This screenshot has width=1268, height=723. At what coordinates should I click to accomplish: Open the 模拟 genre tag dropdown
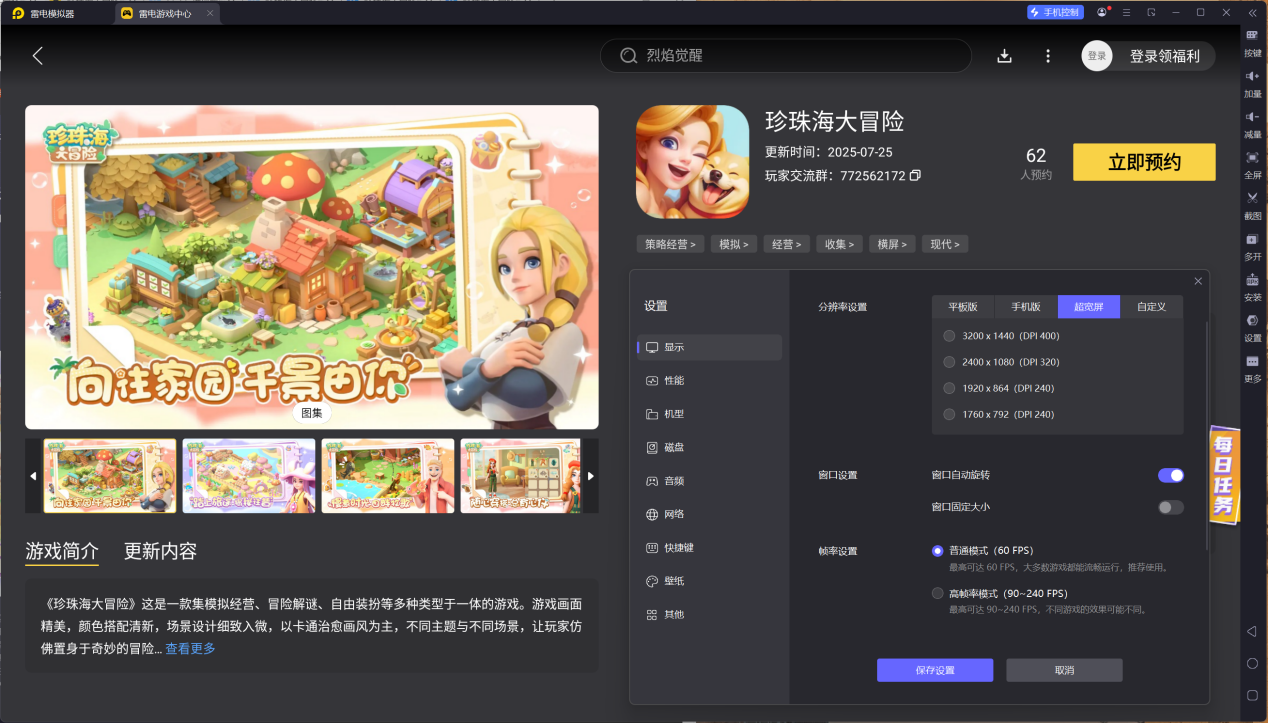pyautogui.click(x=734, y=243)
